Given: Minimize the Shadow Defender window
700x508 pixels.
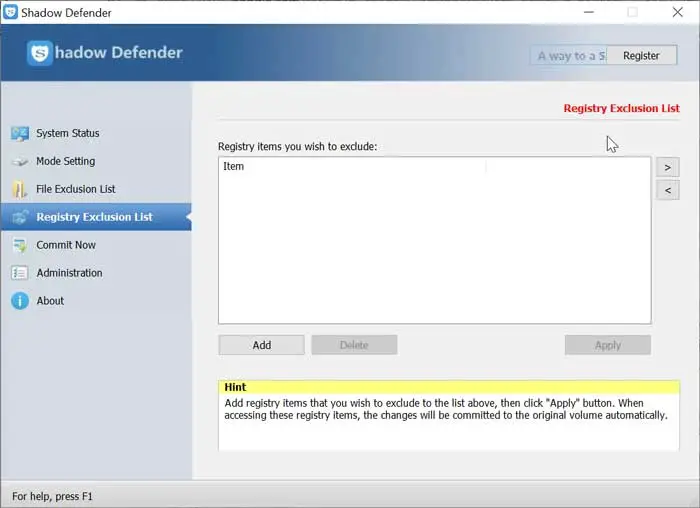Looking at the screenshot, I should (x=589, y=12).
